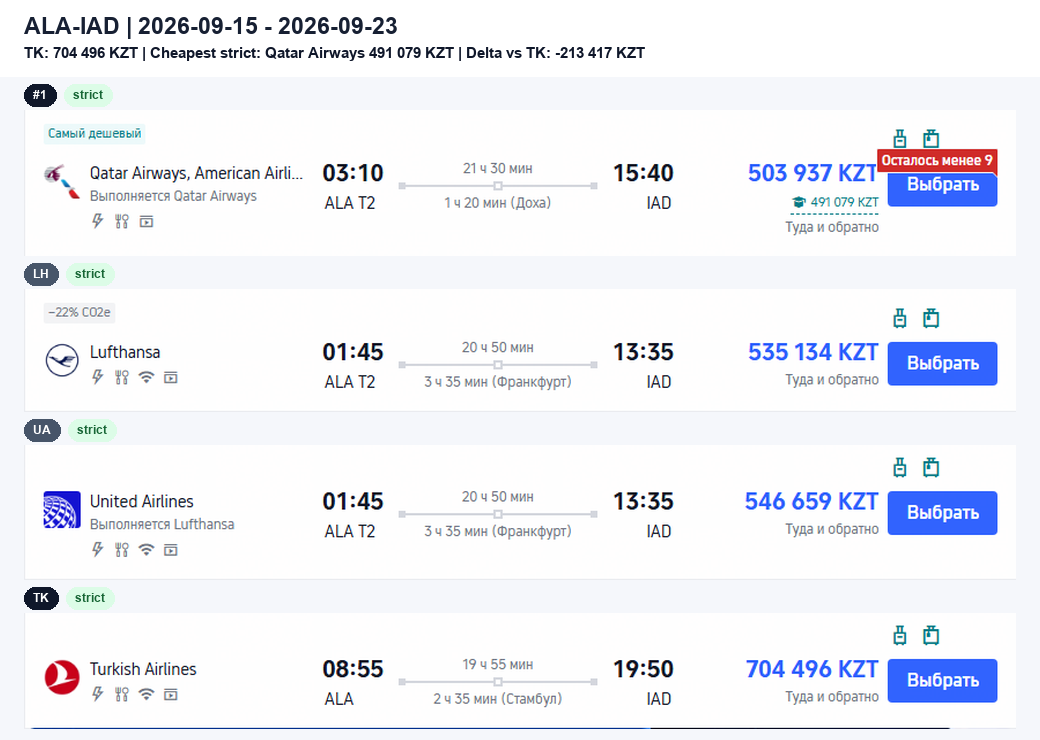Click the Qatar Airways airline logo
The height and width of the screenshot is (740, 1040).
point(62,182)
